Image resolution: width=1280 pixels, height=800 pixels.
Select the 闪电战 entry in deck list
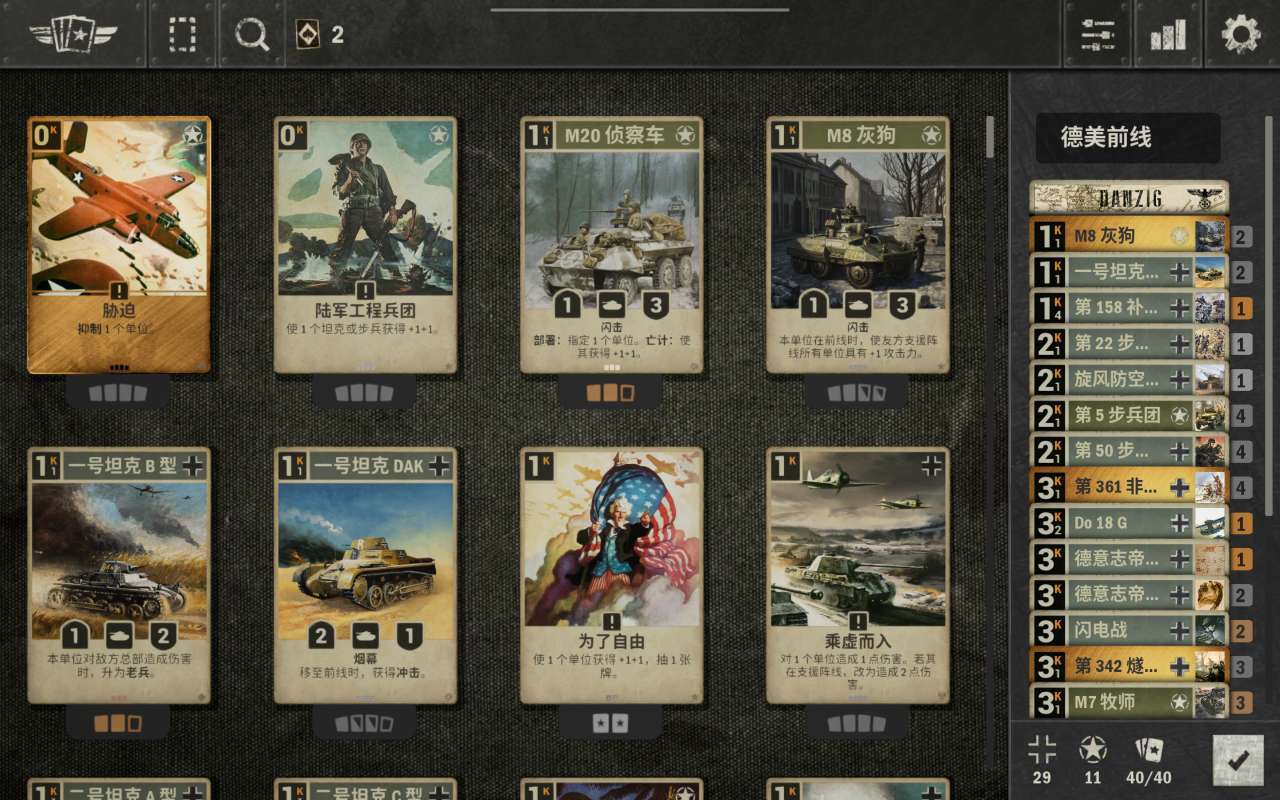pyautogui.click(x=1129, y=630)
